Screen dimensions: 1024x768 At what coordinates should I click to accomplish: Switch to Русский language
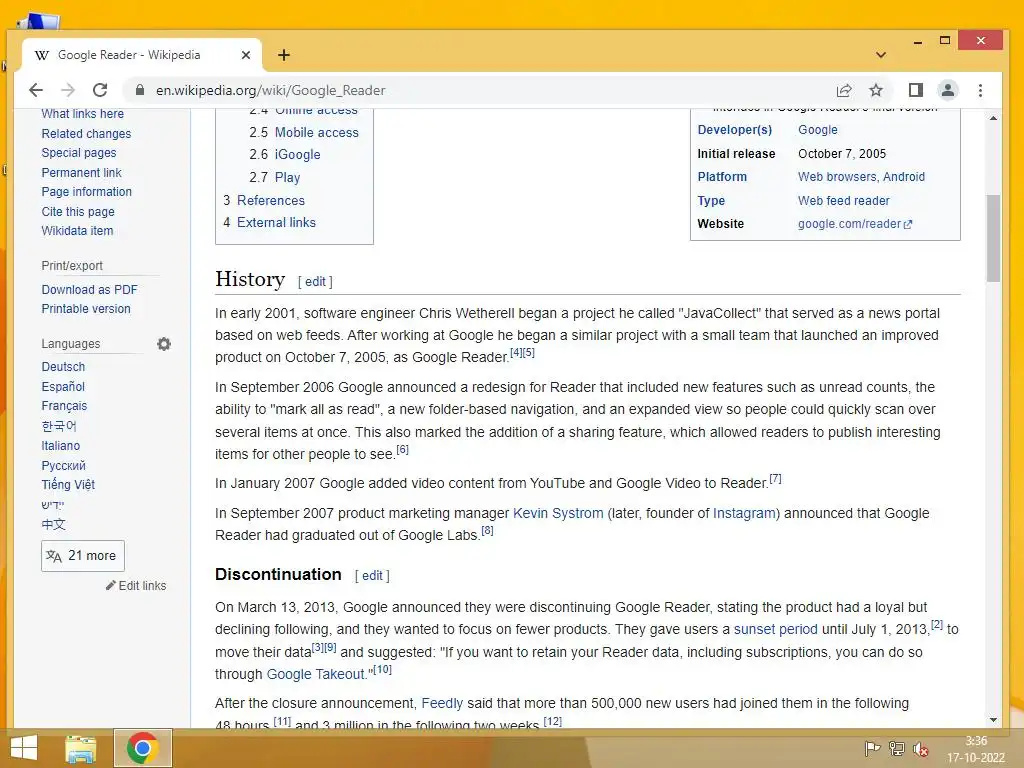[63, 466]
